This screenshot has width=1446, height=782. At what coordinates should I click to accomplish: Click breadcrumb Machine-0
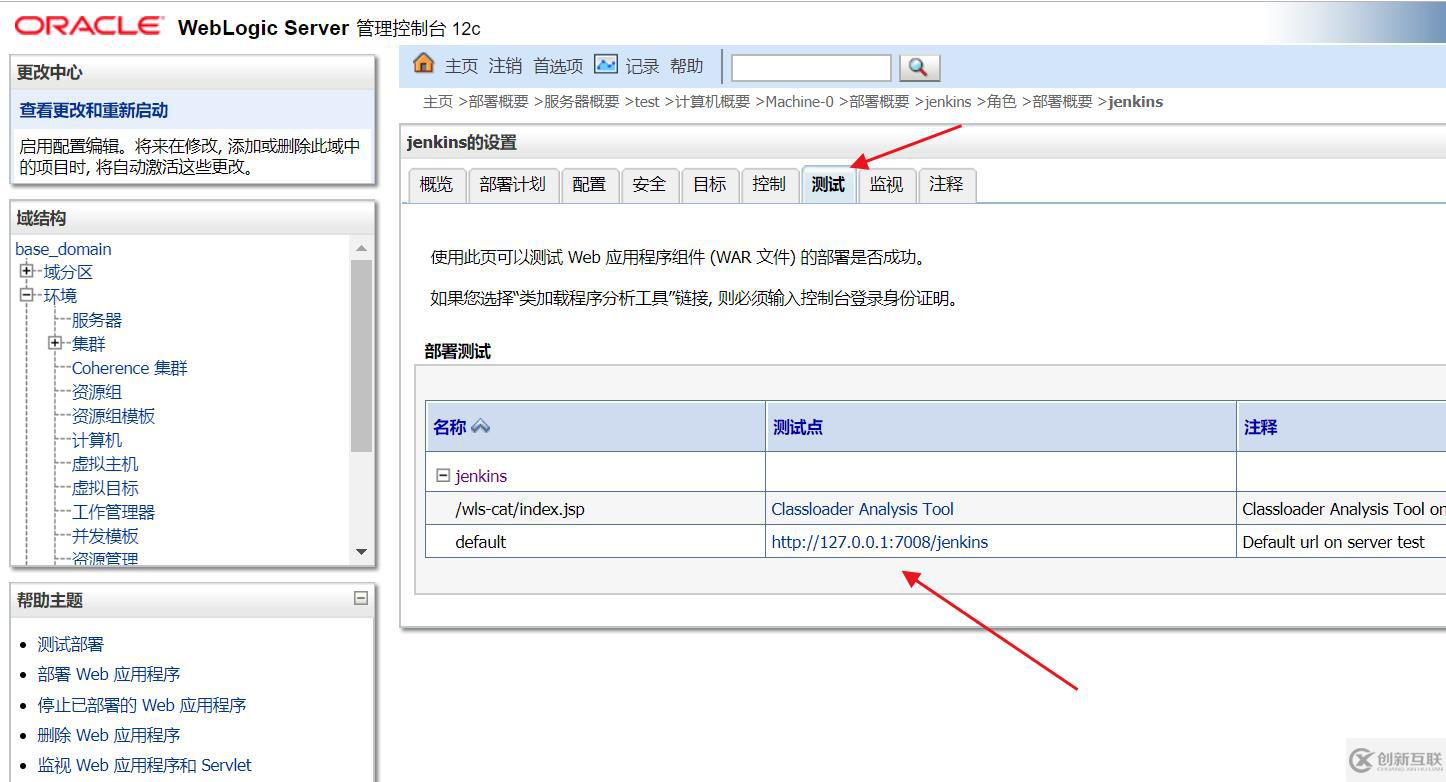tap(800, 101)
